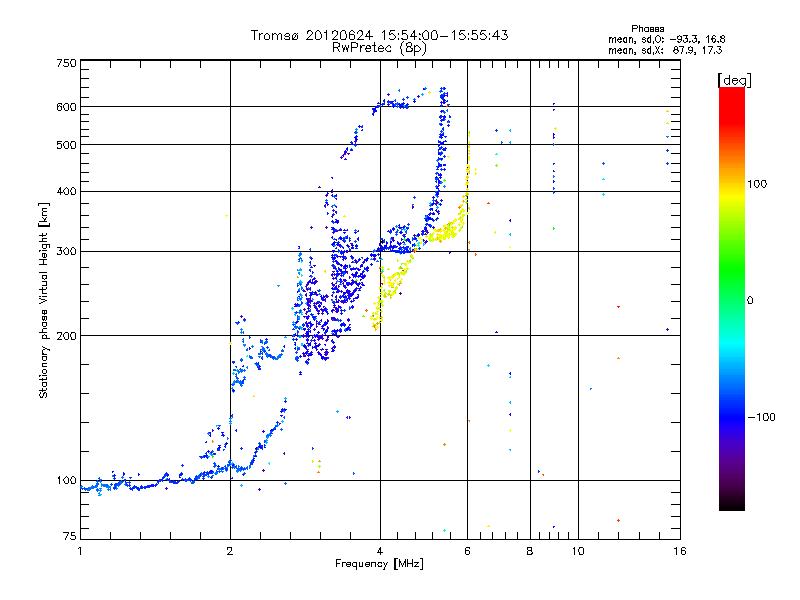
Task: Click the colorbar tick label '100'
Action: point(757,184)
